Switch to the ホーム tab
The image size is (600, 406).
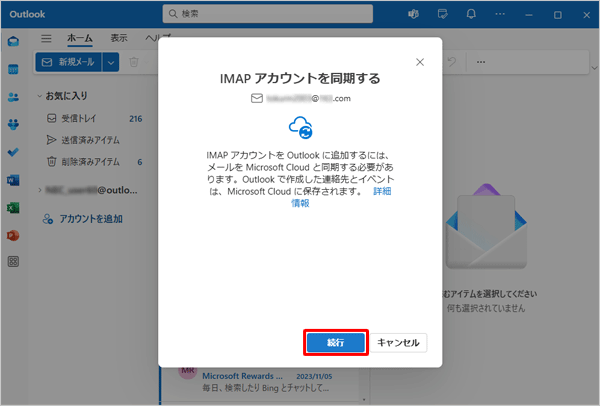[80, 38]
